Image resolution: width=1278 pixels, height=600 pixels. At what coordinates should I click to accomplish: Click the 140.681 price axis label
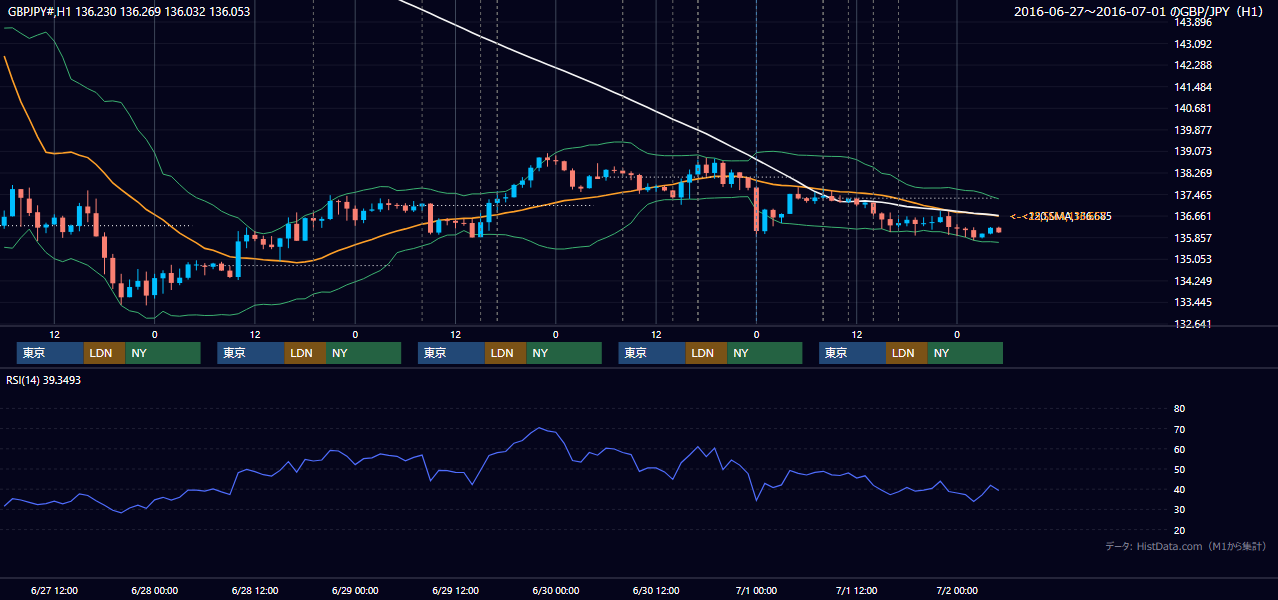pos(1194,108)
